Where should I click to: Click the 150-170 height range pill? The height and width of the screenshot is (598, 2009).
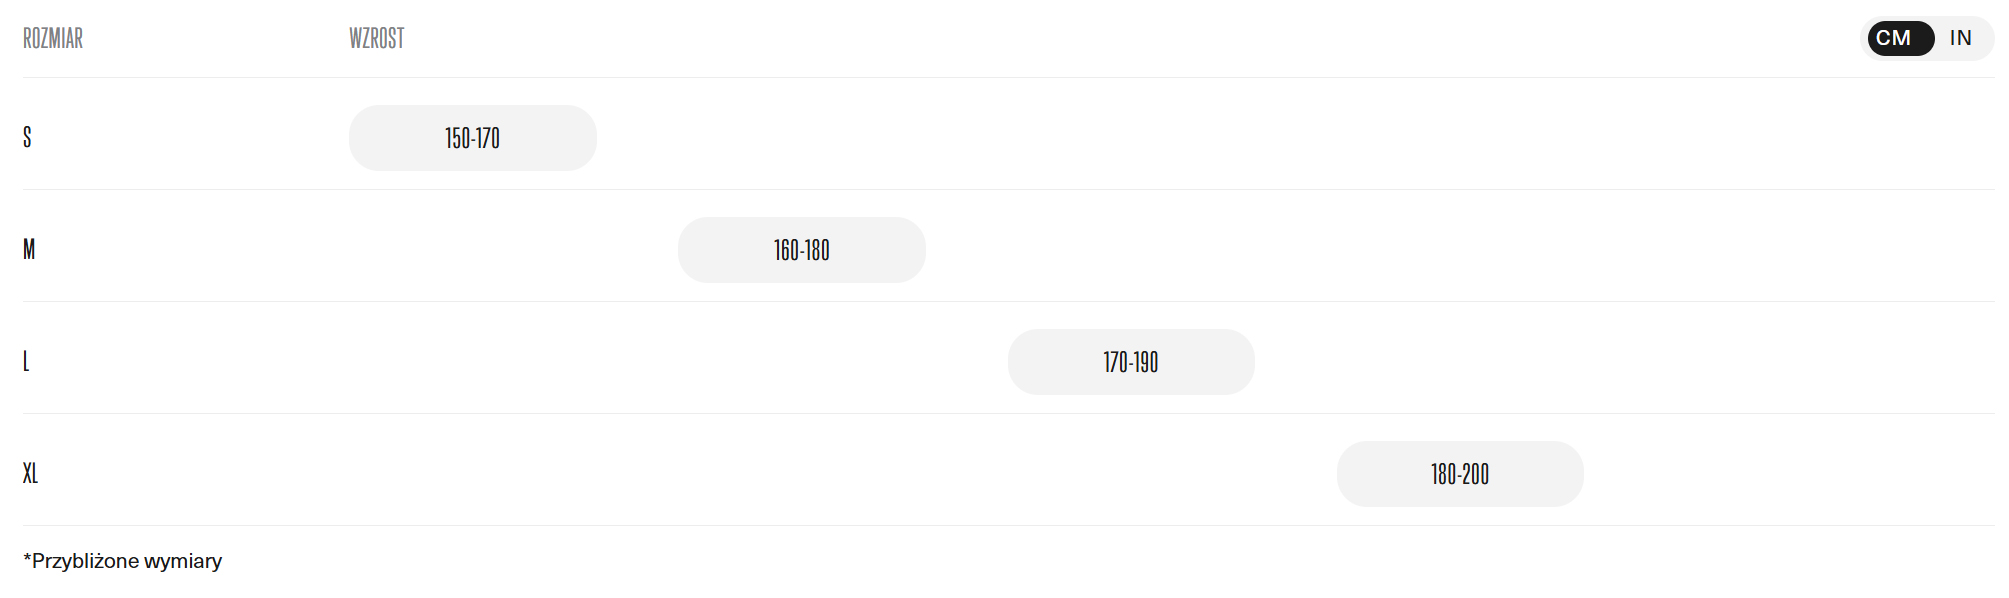coord(472,138)
